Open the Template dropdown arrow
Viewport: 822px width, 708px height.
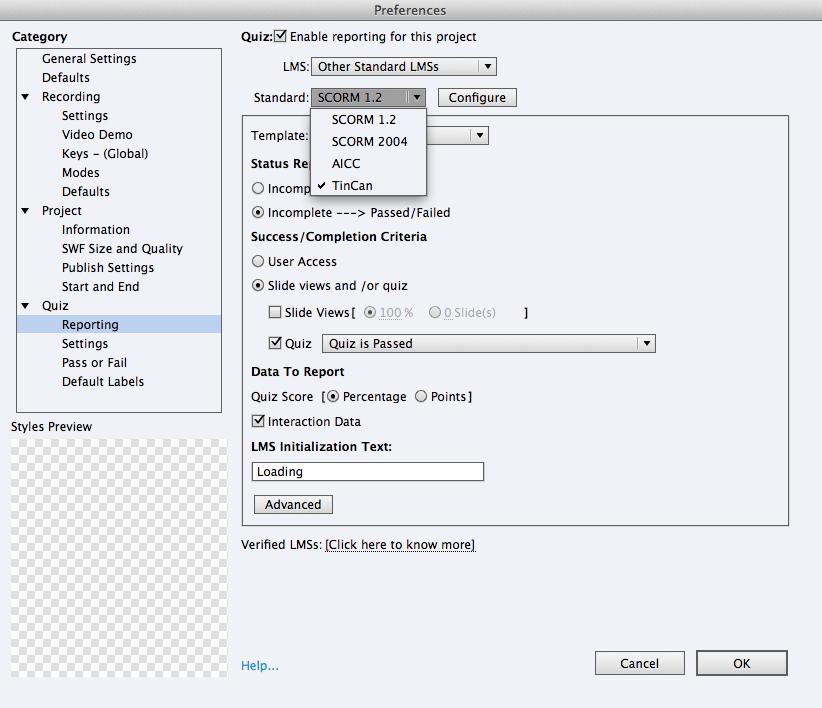coord(479,136)
